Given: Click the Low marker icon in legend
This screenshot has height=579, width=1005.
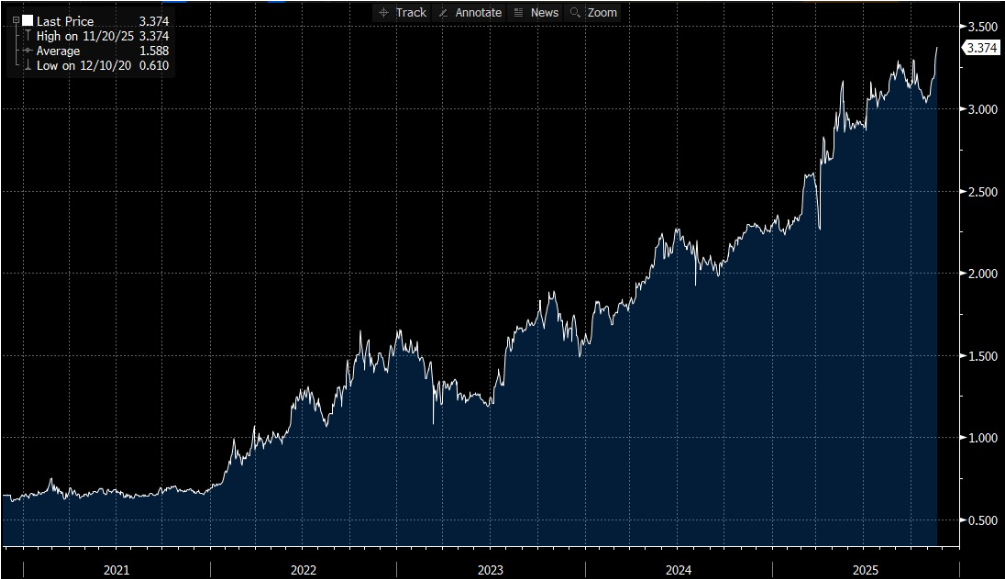Looking at the screenshot, I should tap(26, 66).
